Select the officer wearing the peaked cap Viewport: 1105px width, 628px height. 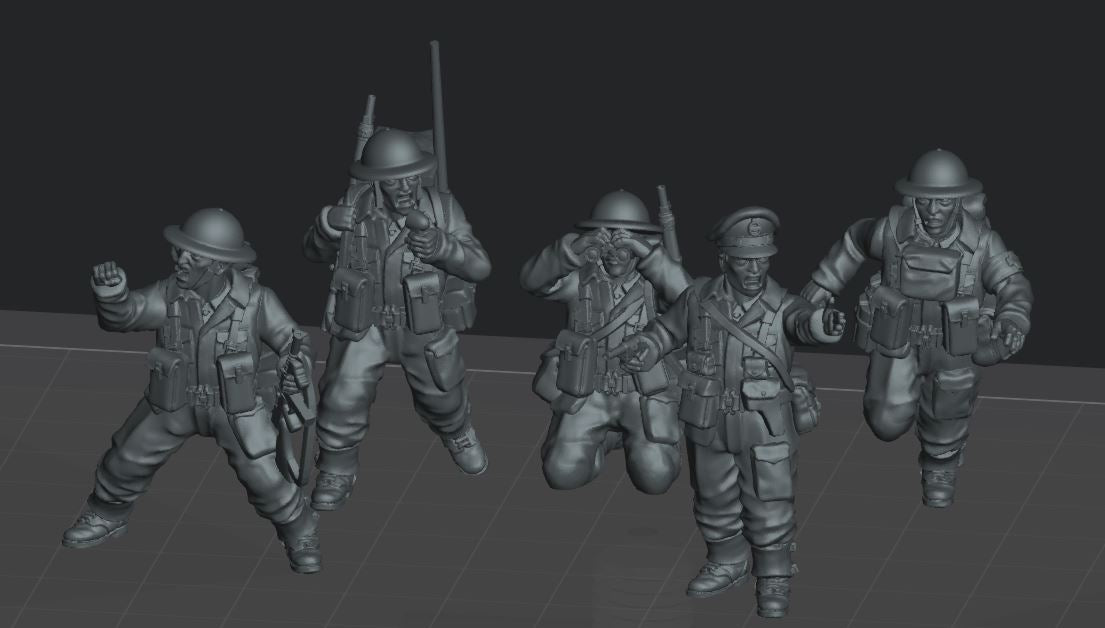(745, 400)
